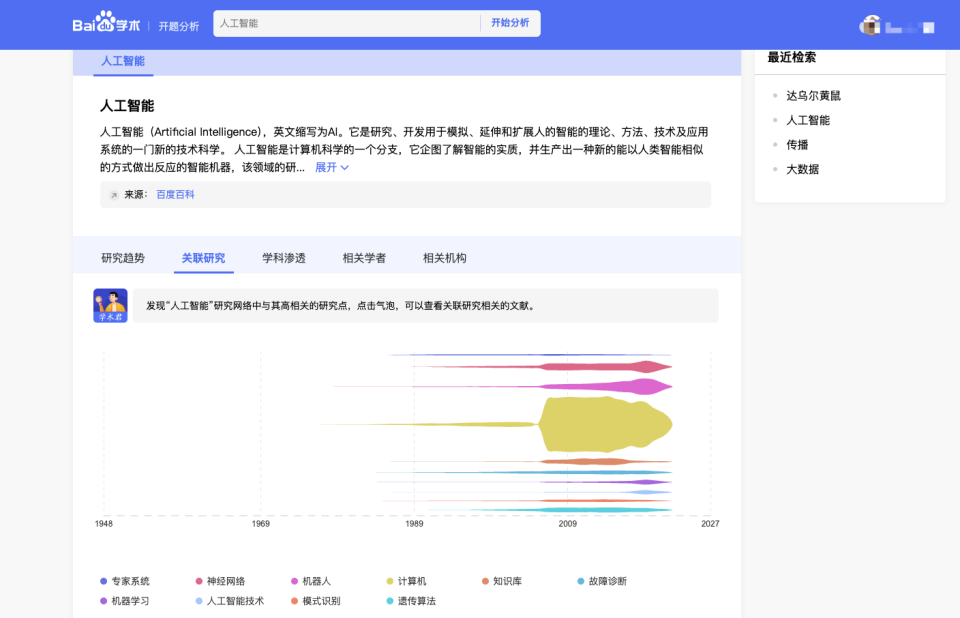
Task: Open the 百度百科 source link
Action: pos(175,194)
